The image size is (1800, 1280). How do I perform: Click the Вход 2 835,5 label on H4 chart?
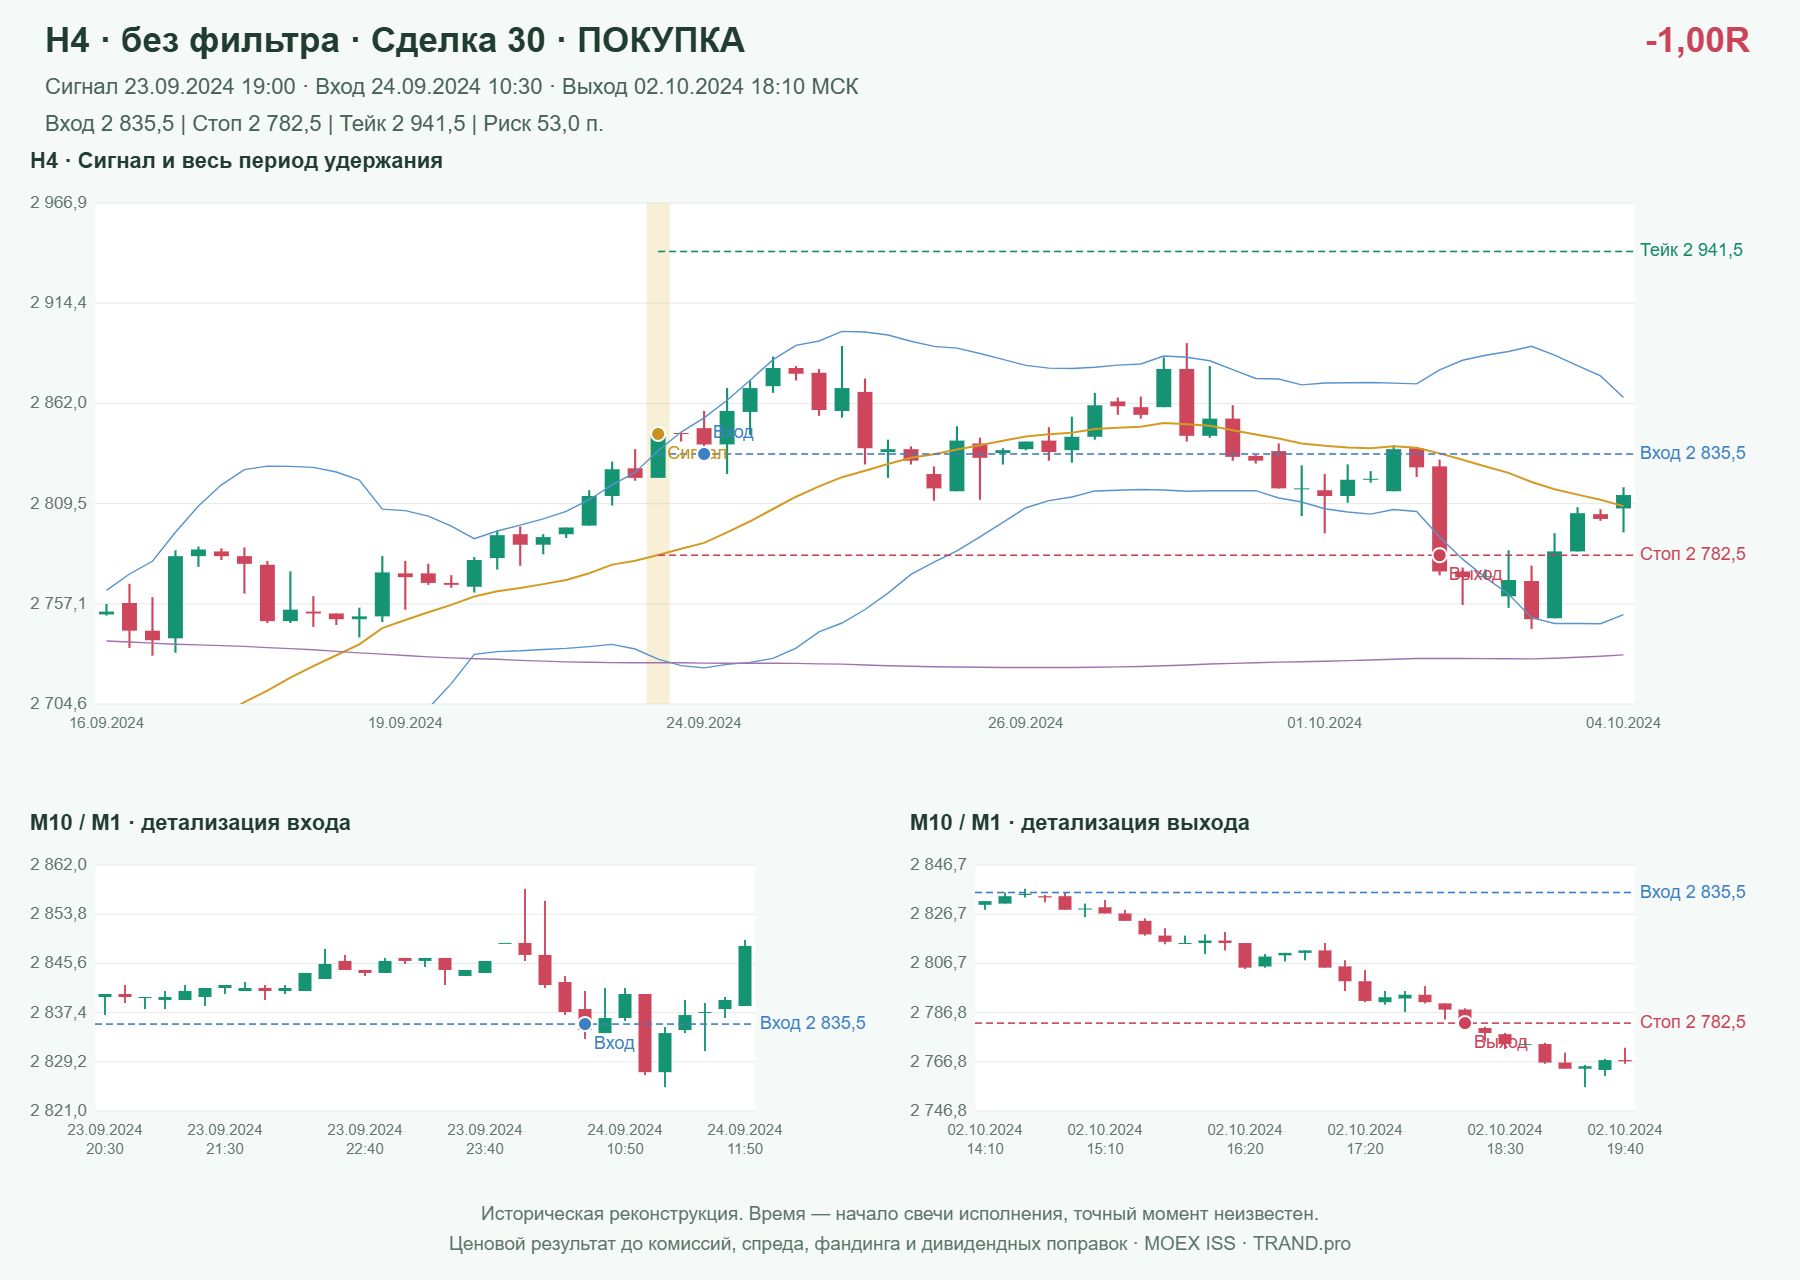(1693, 453)
